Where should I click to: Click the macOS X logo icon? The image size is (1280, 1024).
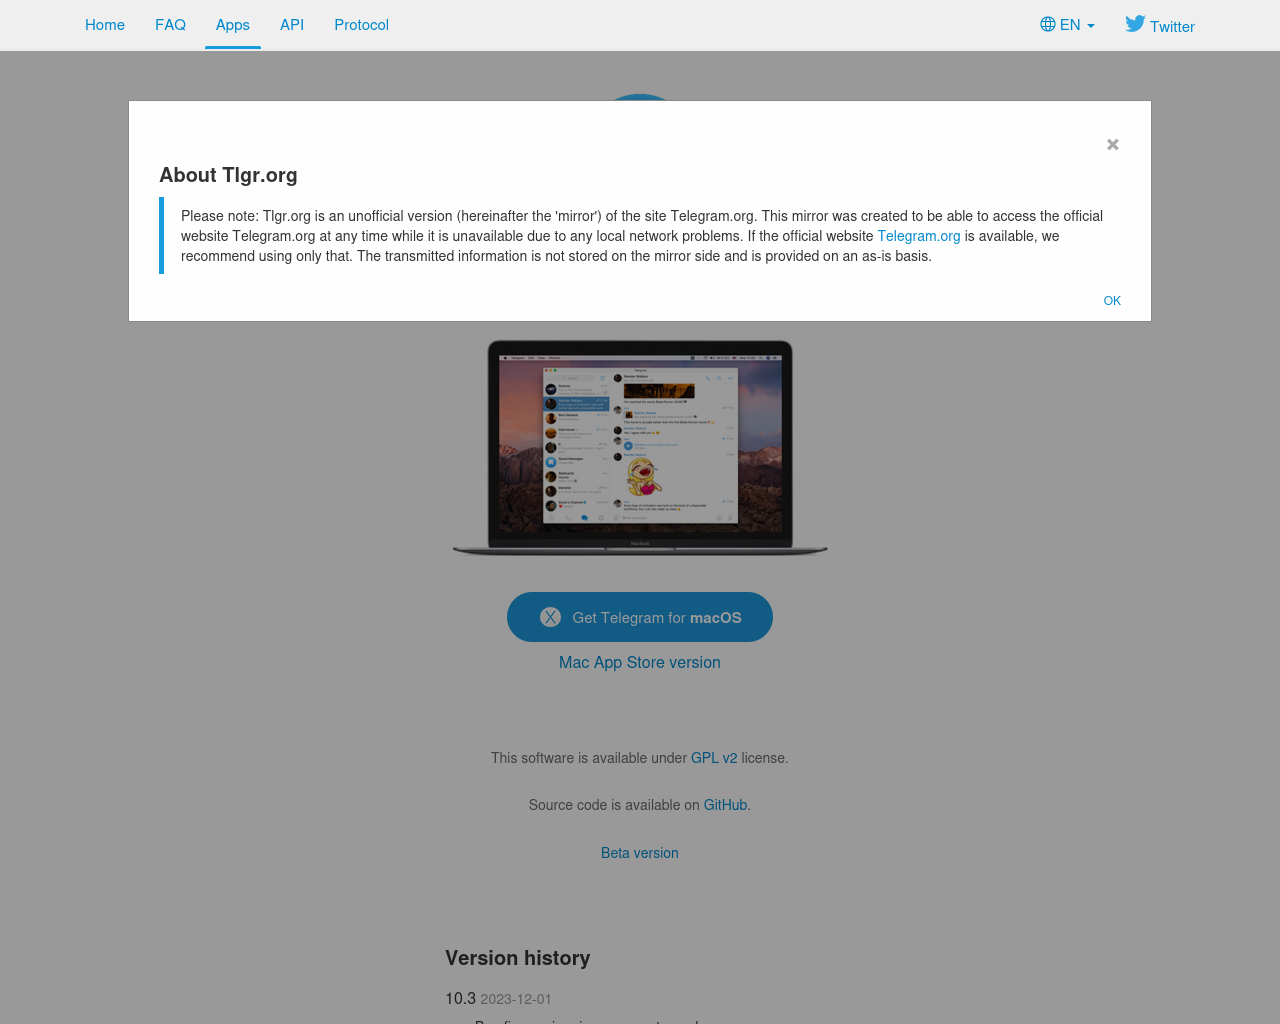pos(550,617)
